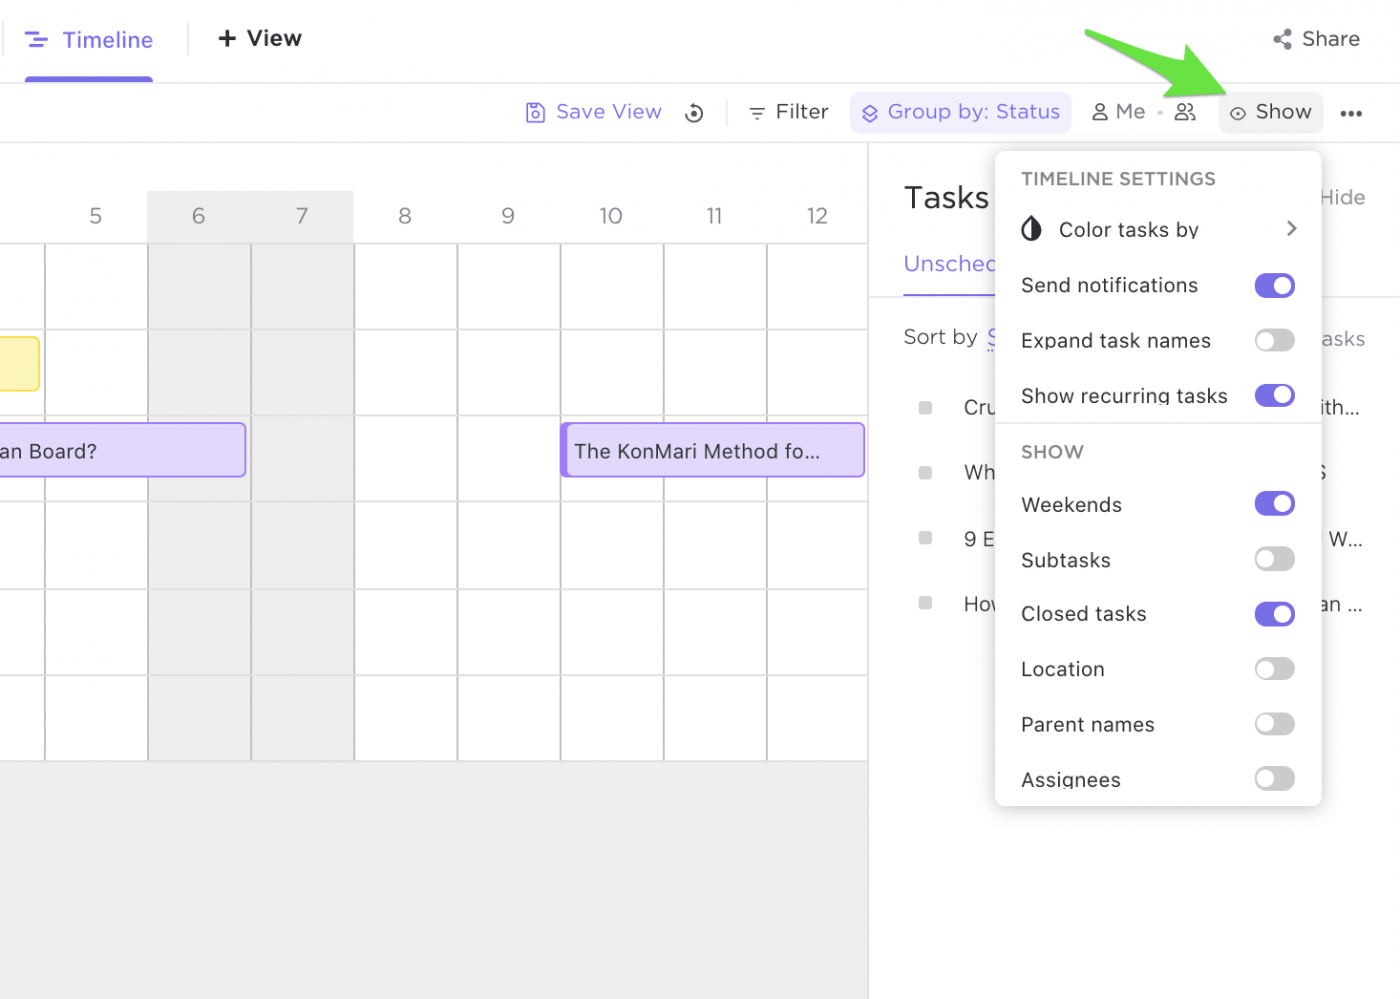
Task: Expand the Color tasks by submenu arrow
Action: (x=1291, y=229)
